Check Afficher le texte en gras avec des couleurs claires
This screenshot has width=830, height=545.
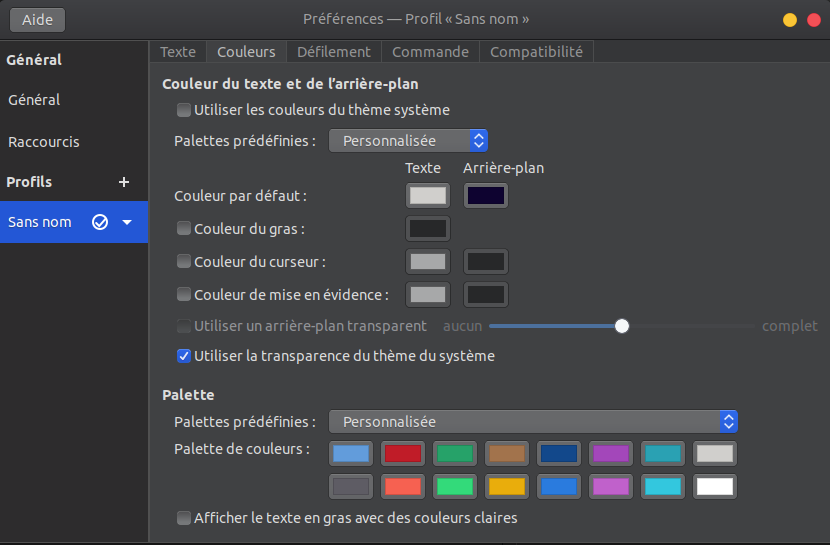point(184,518)
